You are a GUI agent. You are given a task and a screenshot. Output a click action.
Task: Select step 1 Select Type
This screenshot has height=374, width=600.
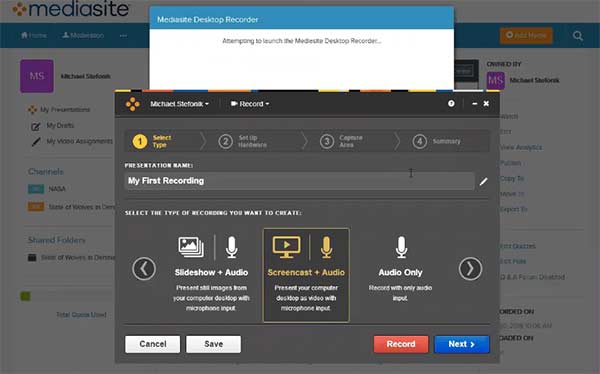pyautogui.click(x=153, y=141)
